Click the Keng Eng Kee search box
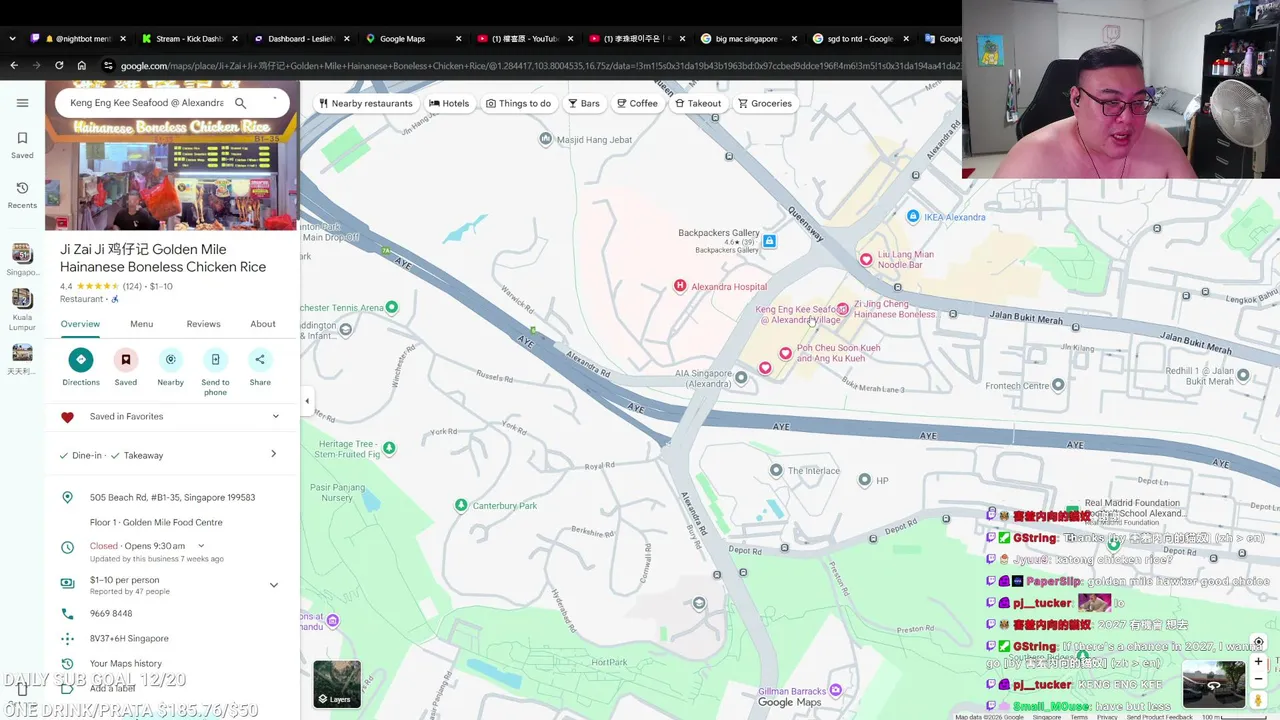Screen dimensions: 1280x720 [147, 103]
